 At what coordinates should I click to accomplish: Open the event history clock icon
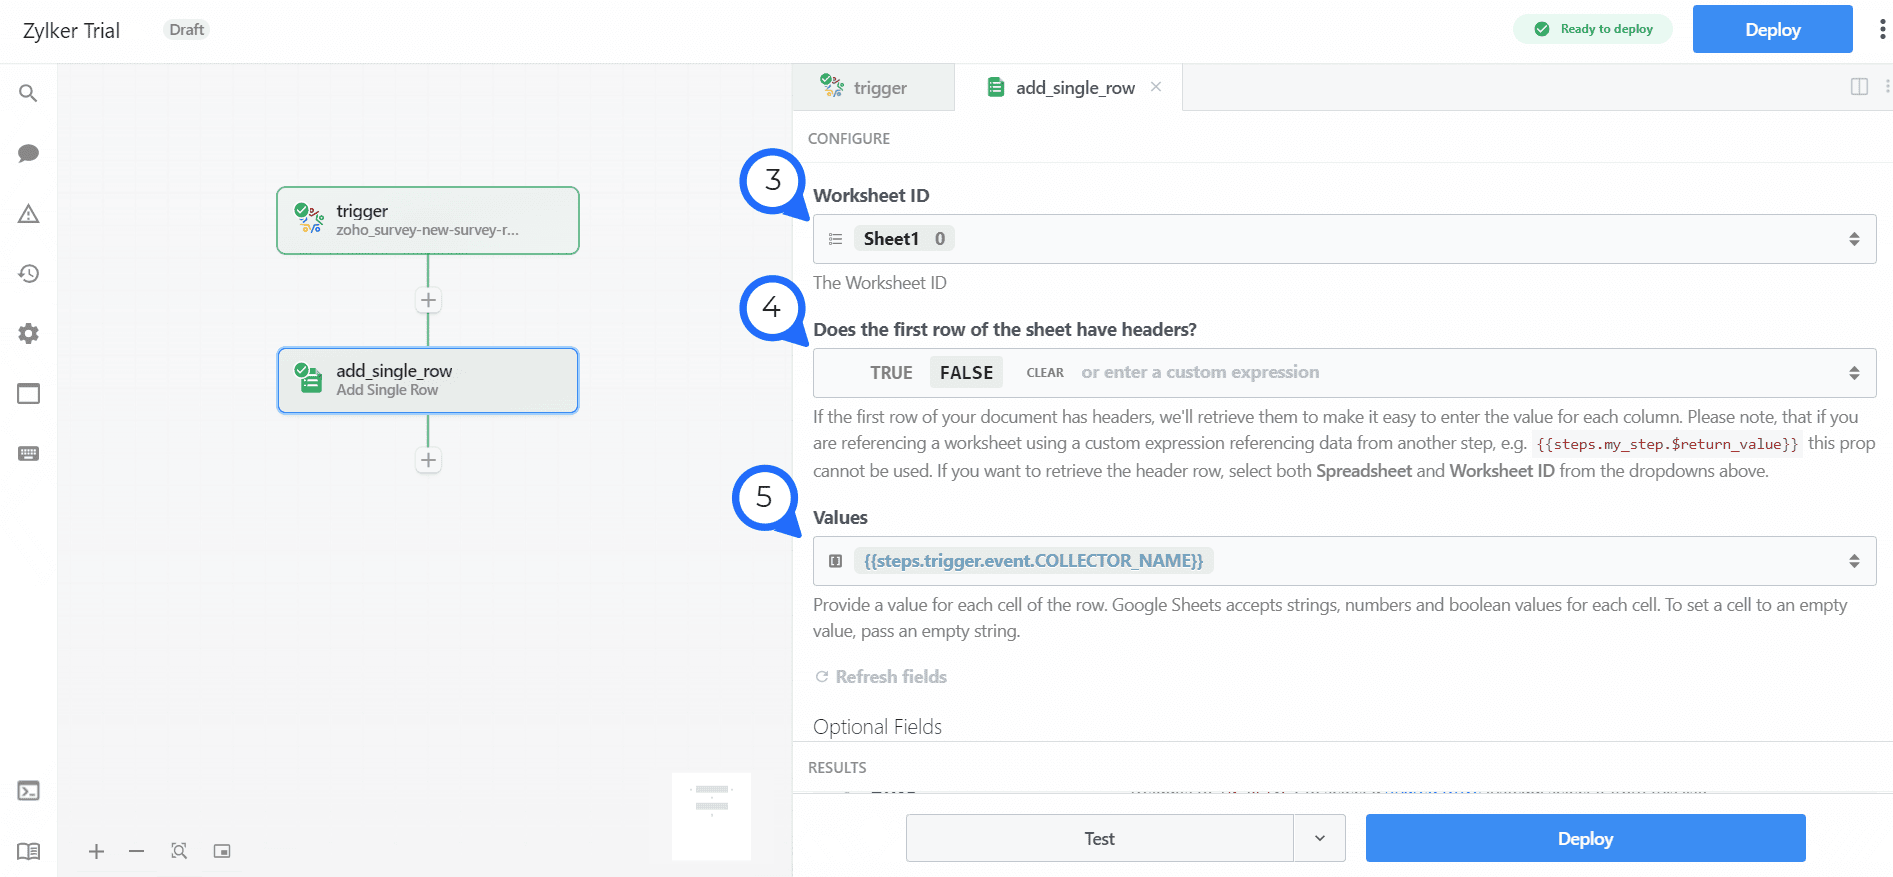click(x=28, y=273)
